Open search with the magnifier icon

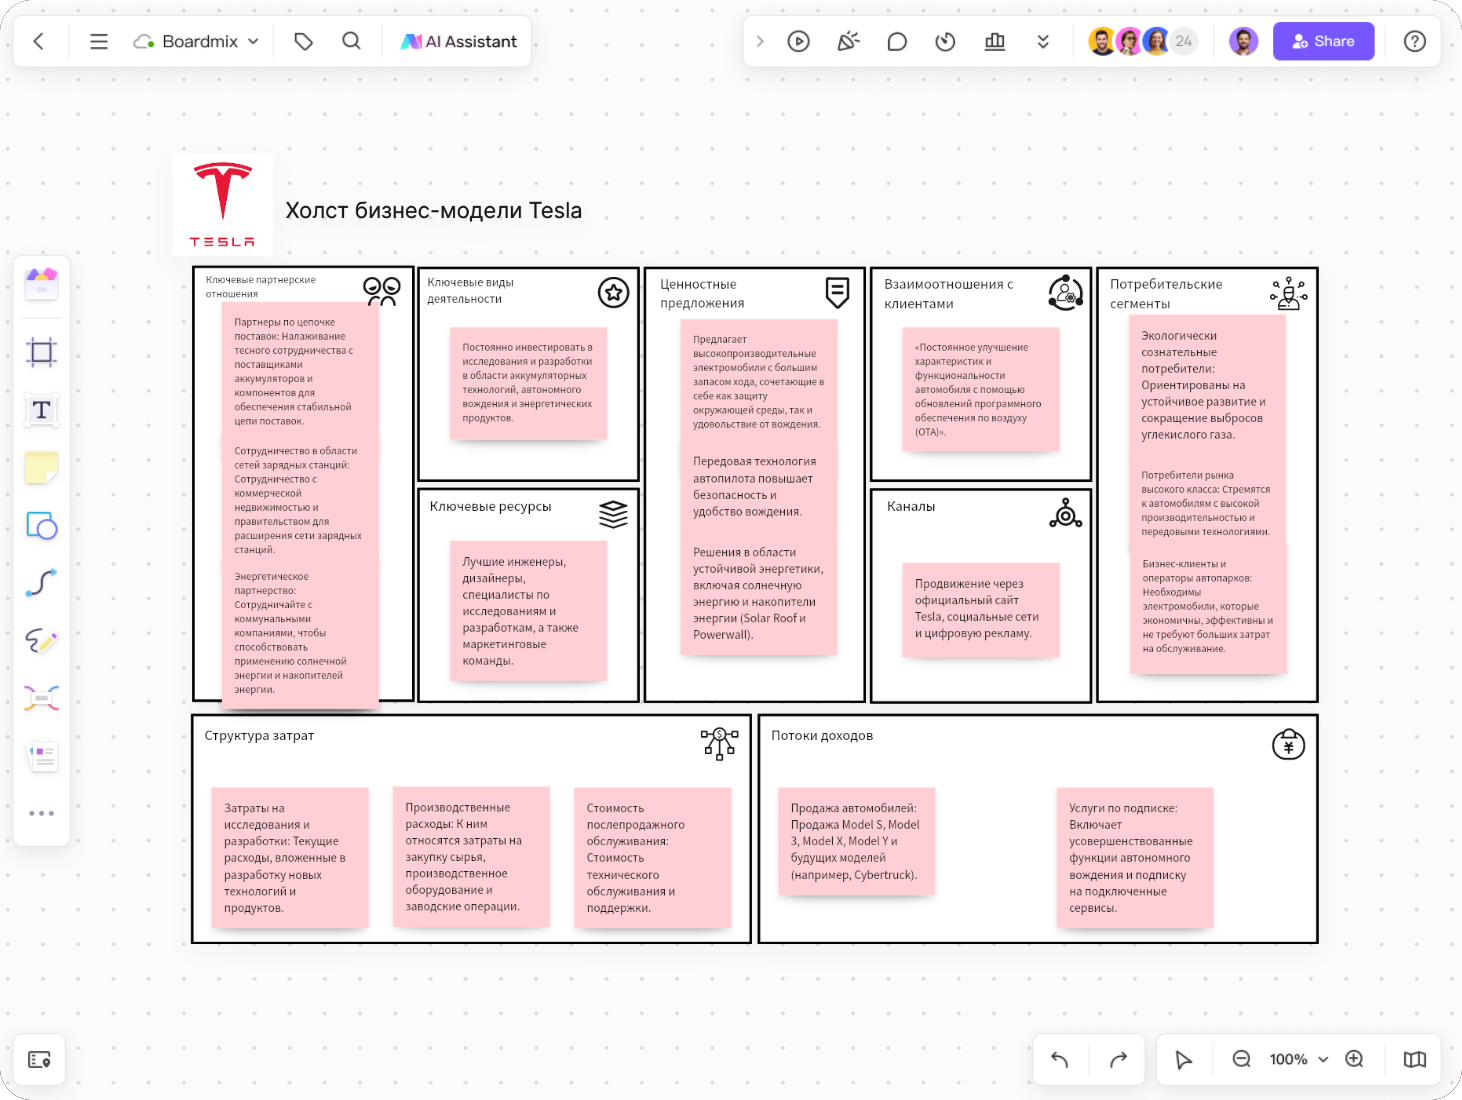point(351,41)
